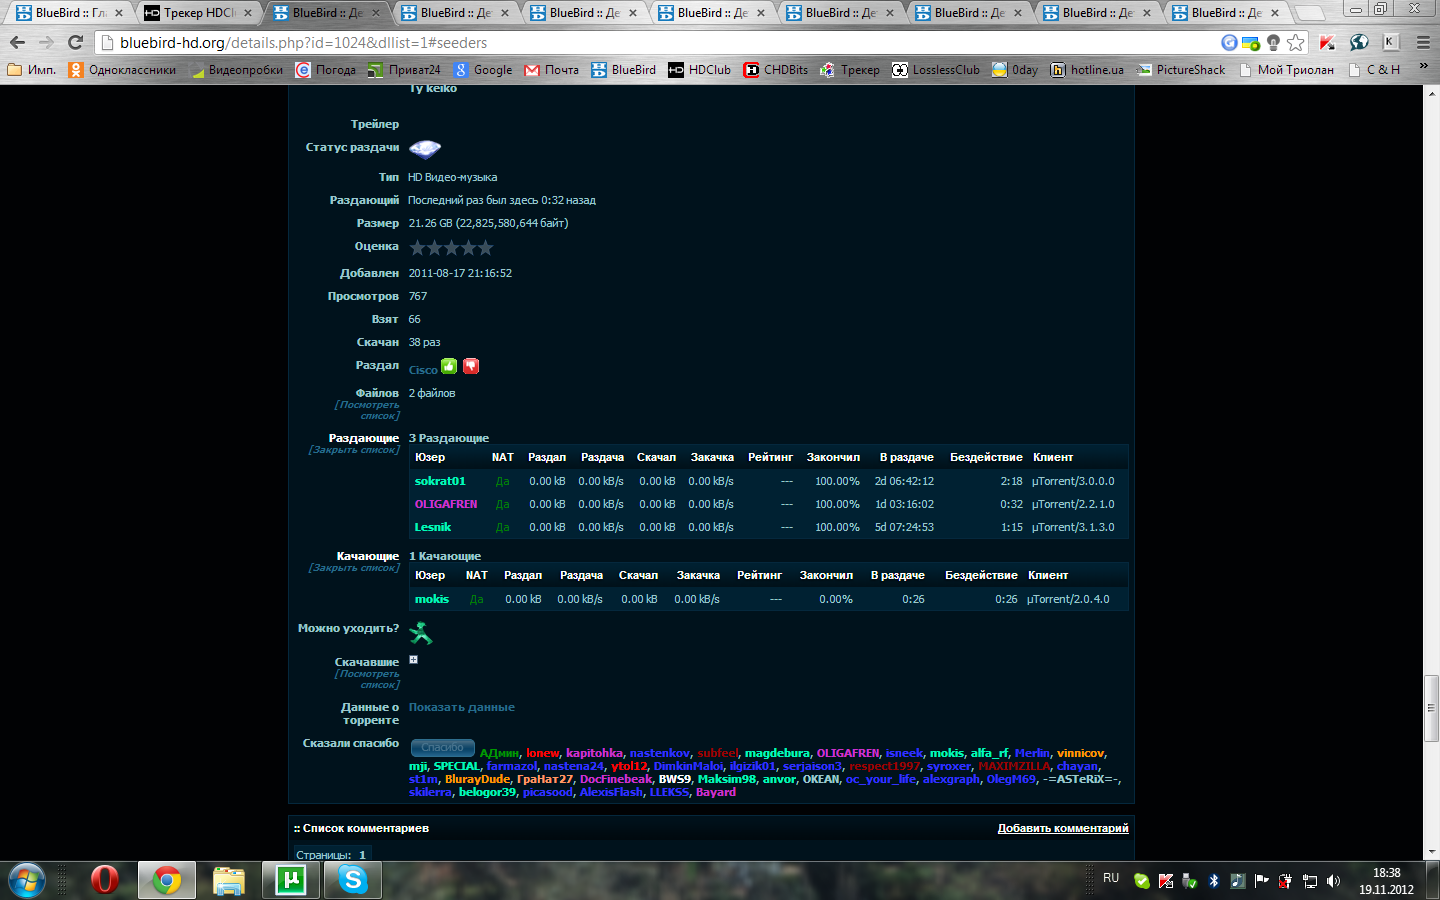Bookmark this page with the star icon
The width and height of the screenshot is (1440, 900).
point(1296,42)
